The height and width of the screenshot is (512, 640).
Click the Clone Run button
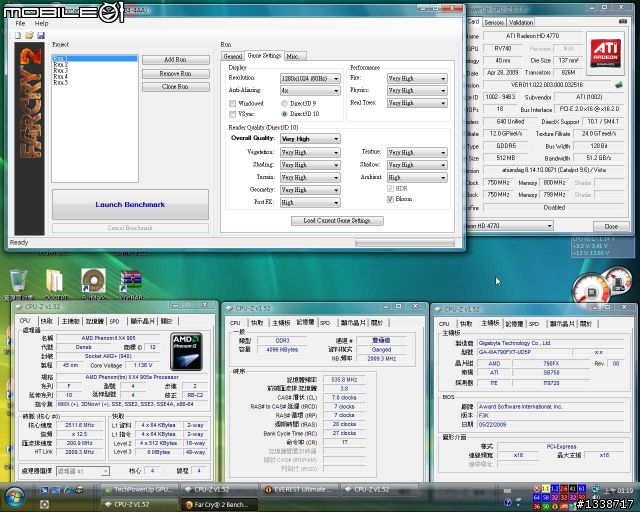[x=176, y=87]
